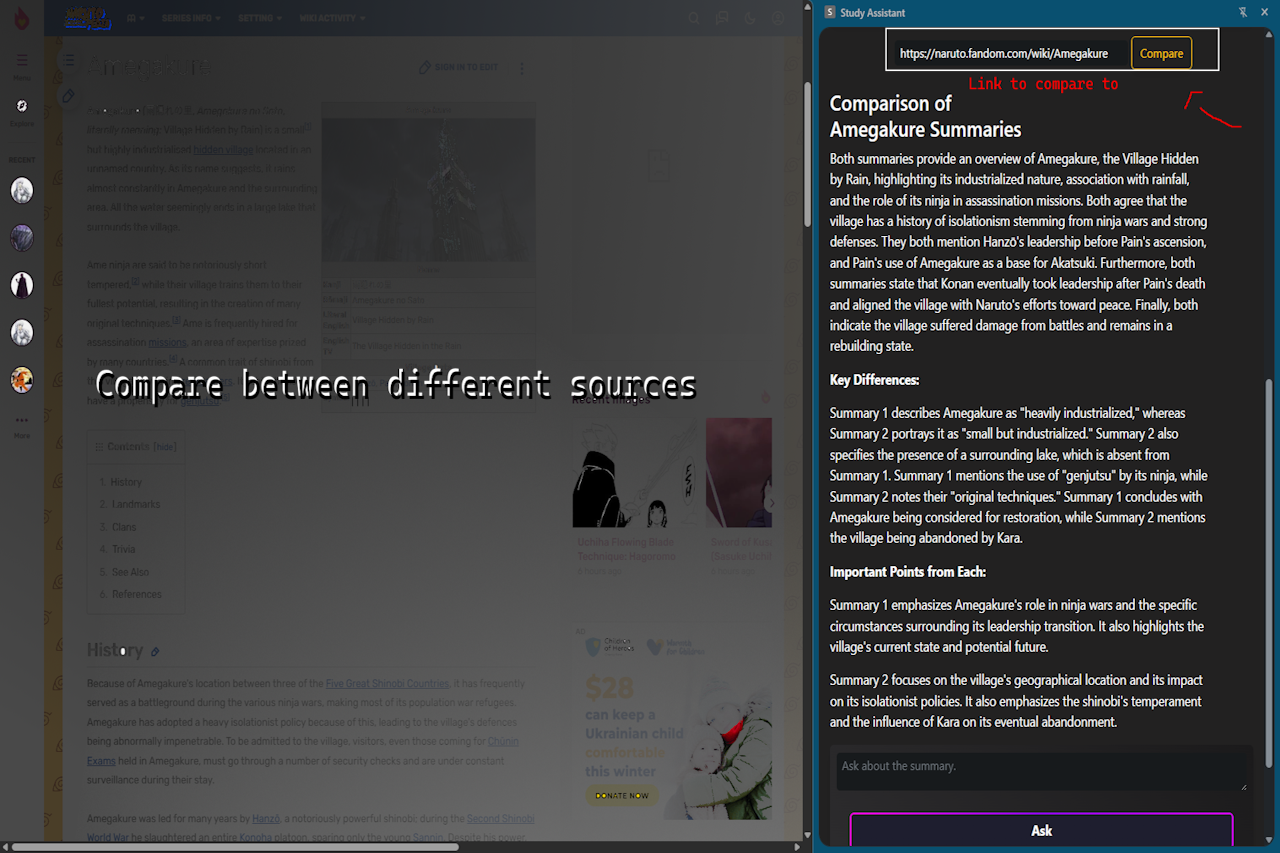Click SIGN IN TO EDIT link
1280x853 pixels.
coord(459,68)
